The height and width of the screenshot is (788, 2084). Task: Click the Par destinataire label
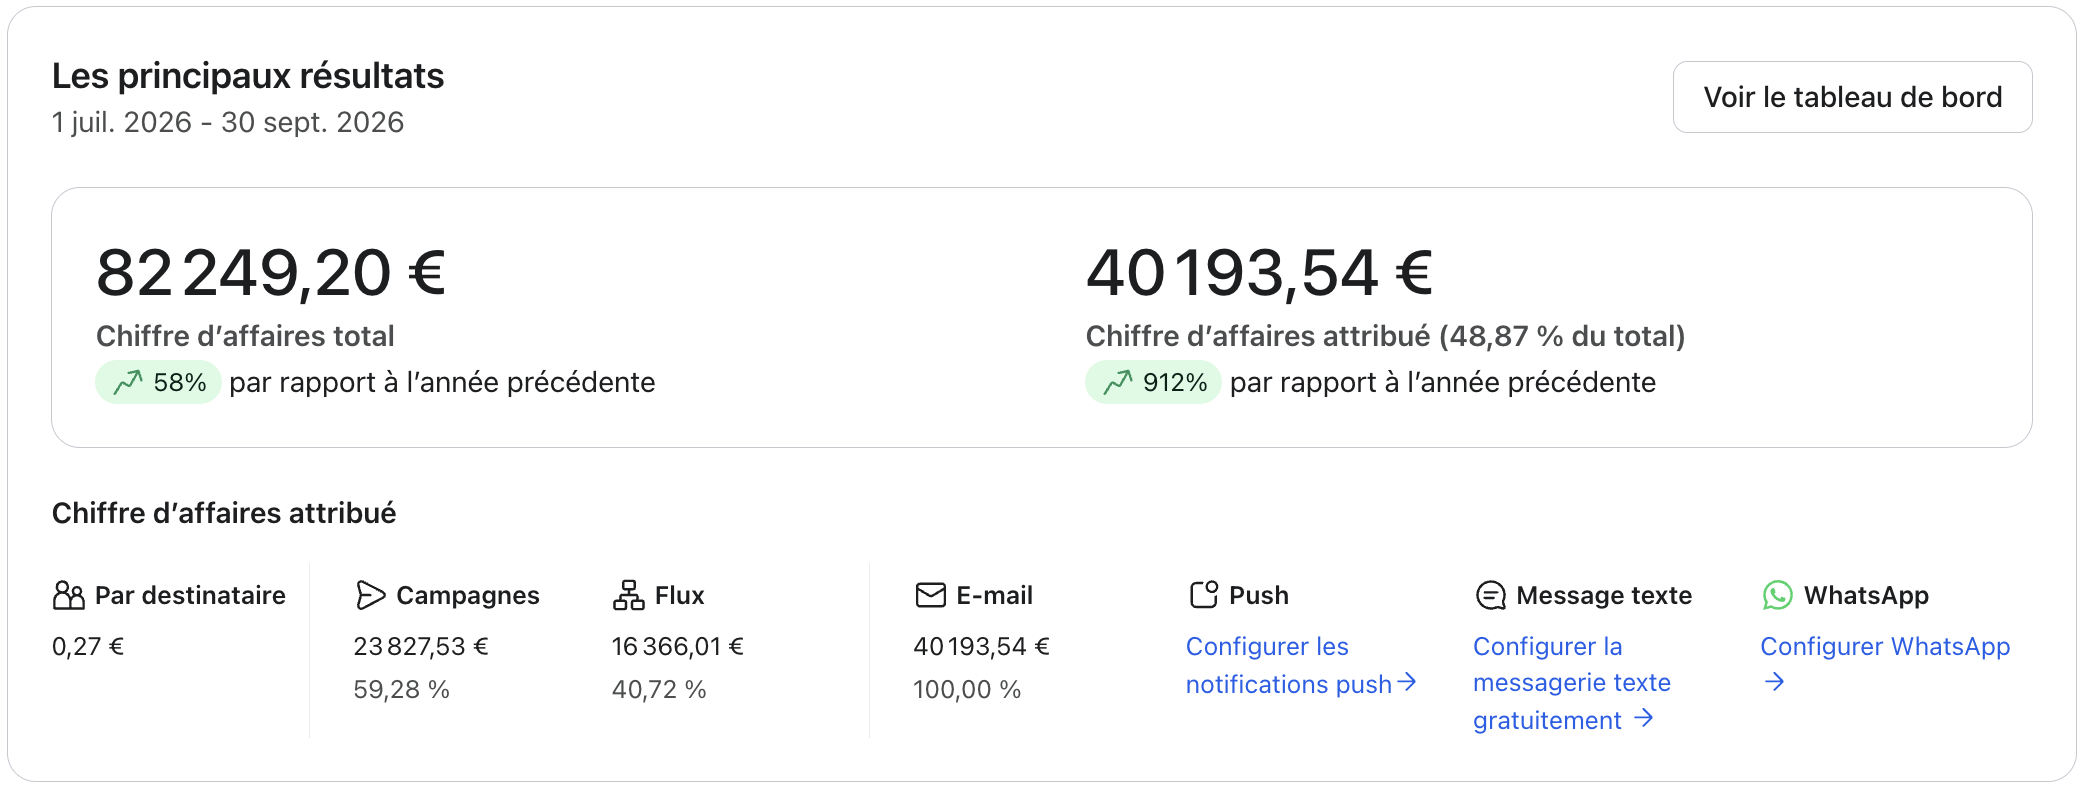[x=190, y=596]
